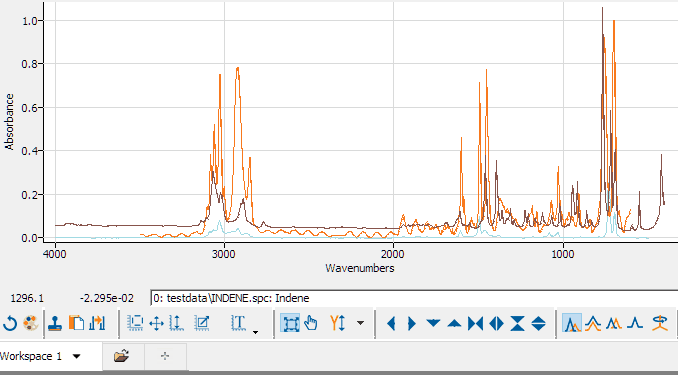This screenshot has width=678, height=375.
Task: Click the 3000 tick label on X axis
Action: (224, 254)
